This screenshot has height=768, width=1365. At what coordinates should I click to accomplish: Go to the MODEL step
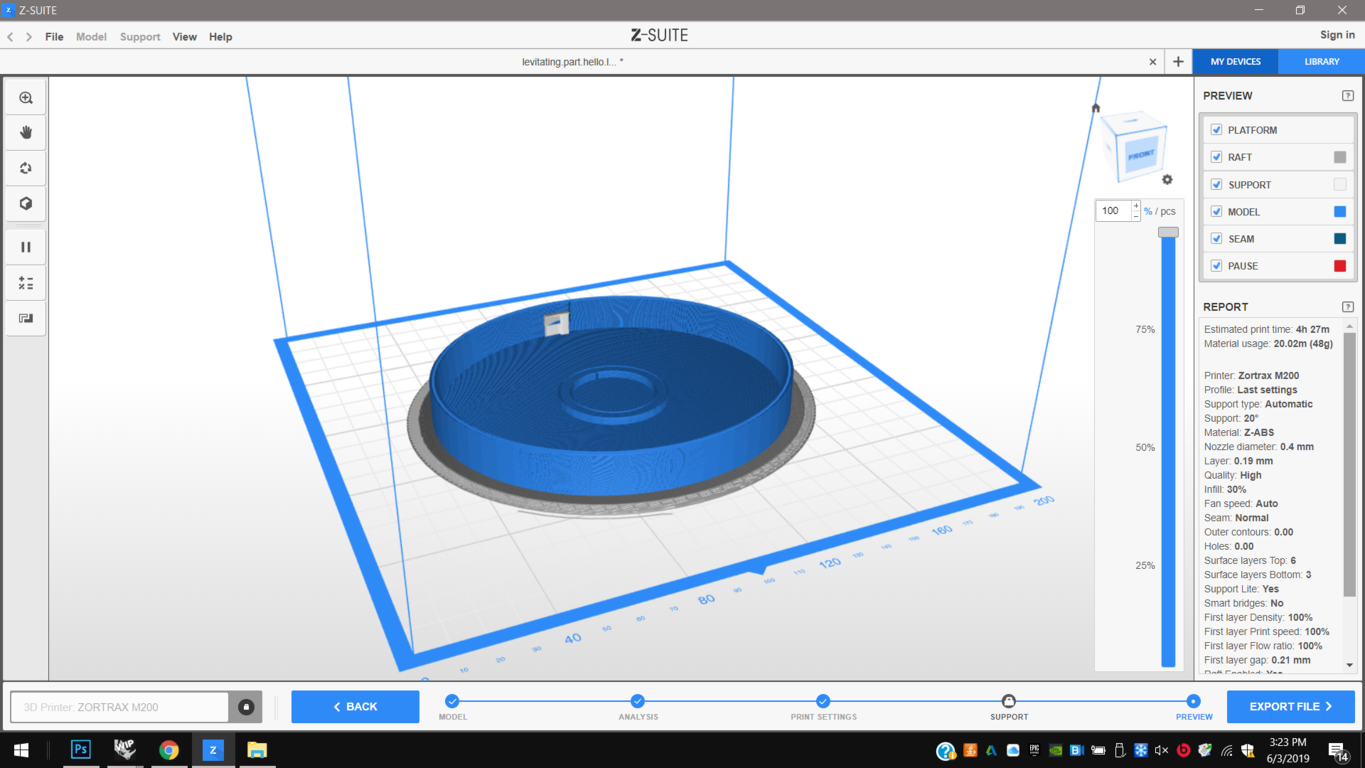(452, 702)
